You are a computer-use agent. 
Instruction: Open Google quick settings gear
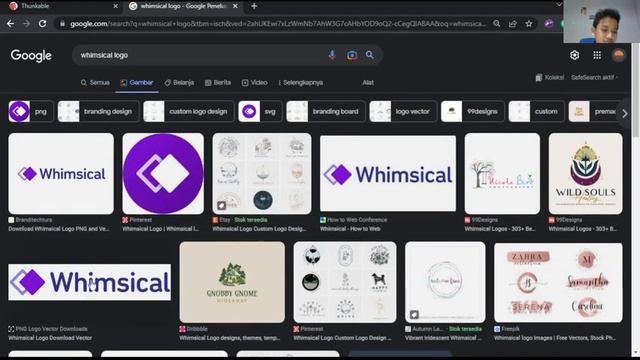(x=575, y=55)
